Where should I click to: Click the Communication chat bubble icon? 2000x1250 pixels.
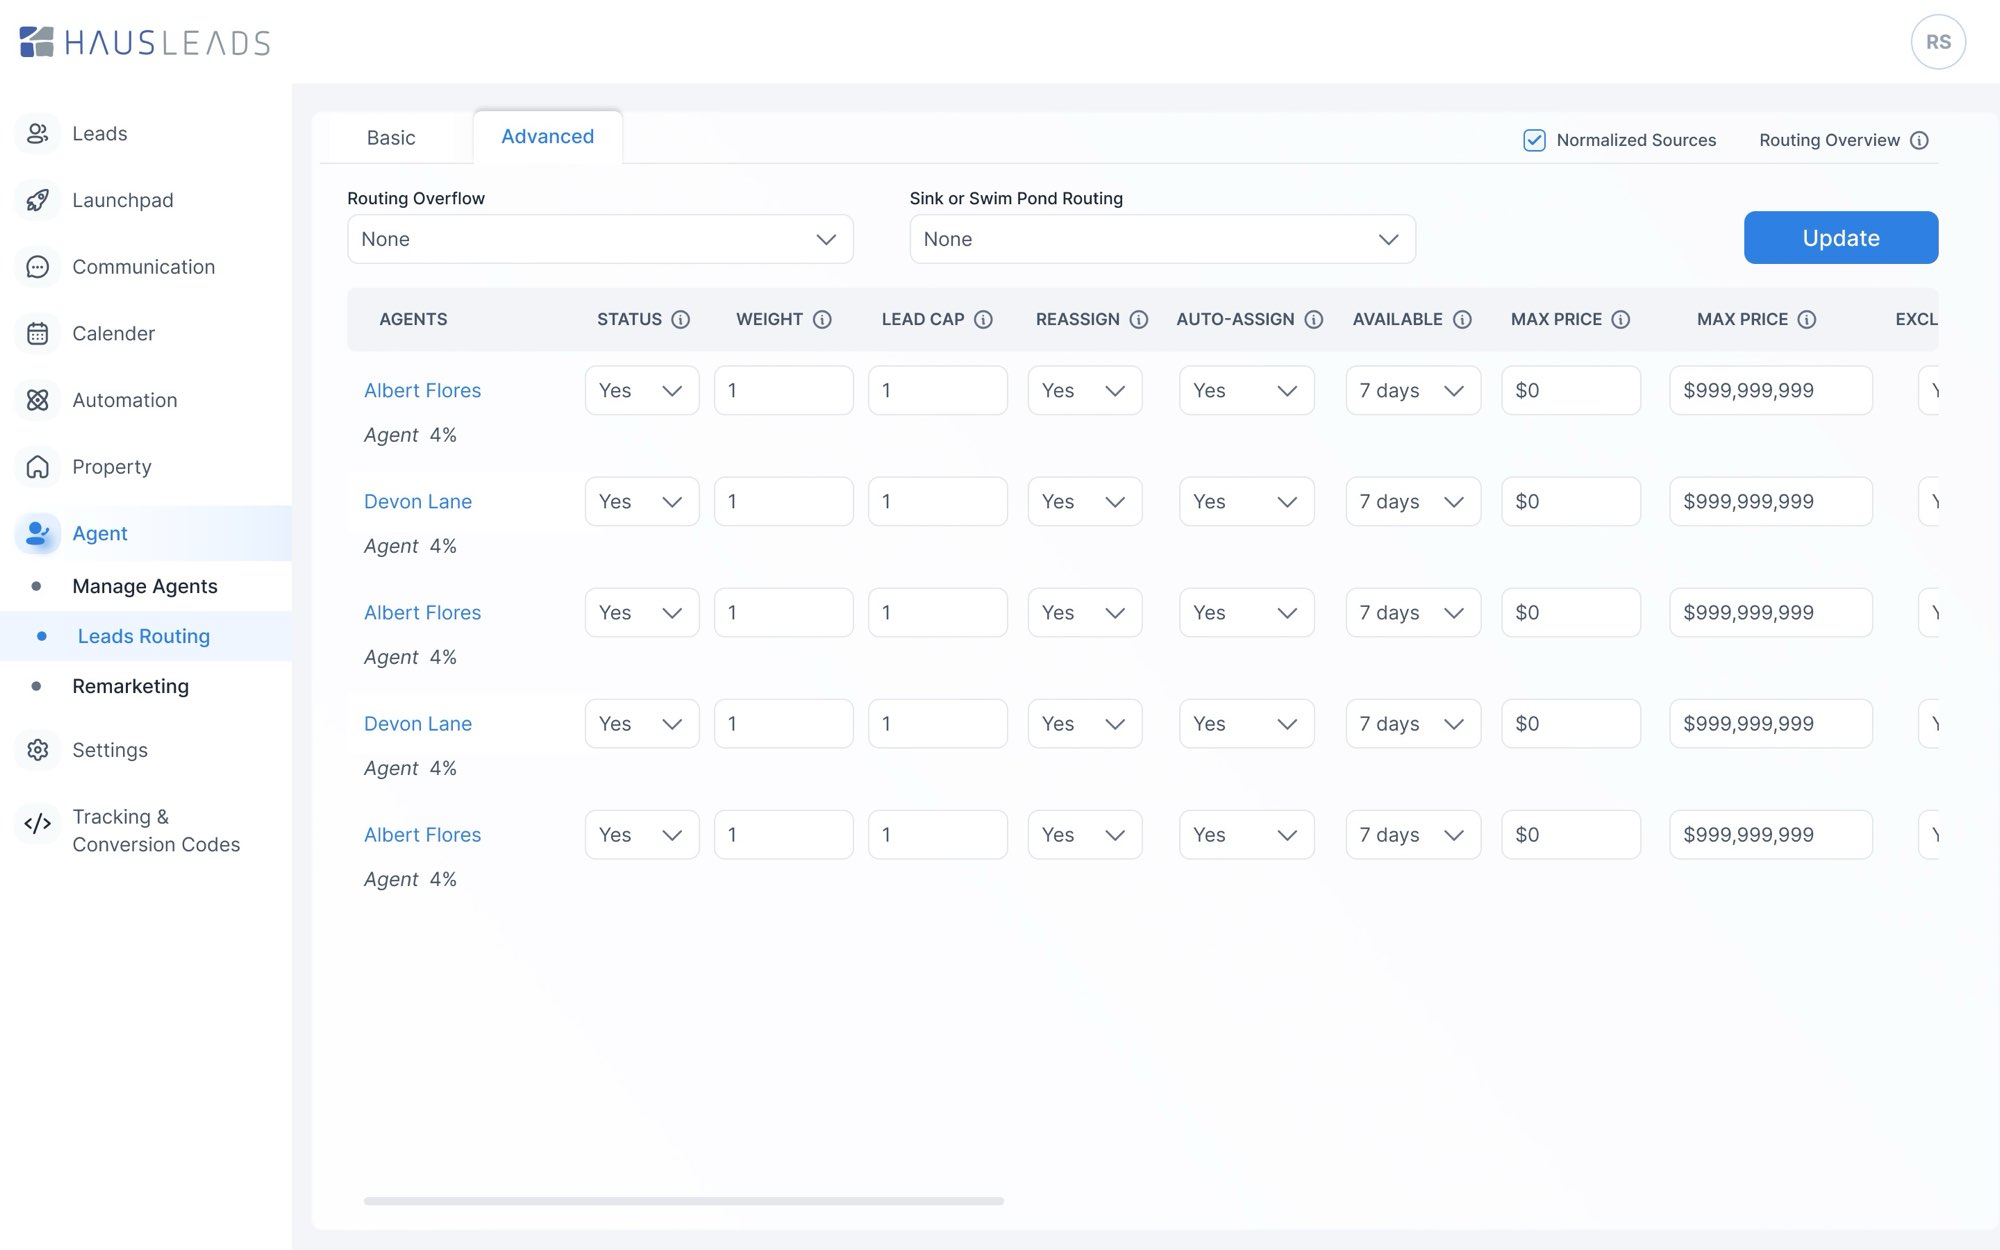pyautogui.click(x=37, y=267)
